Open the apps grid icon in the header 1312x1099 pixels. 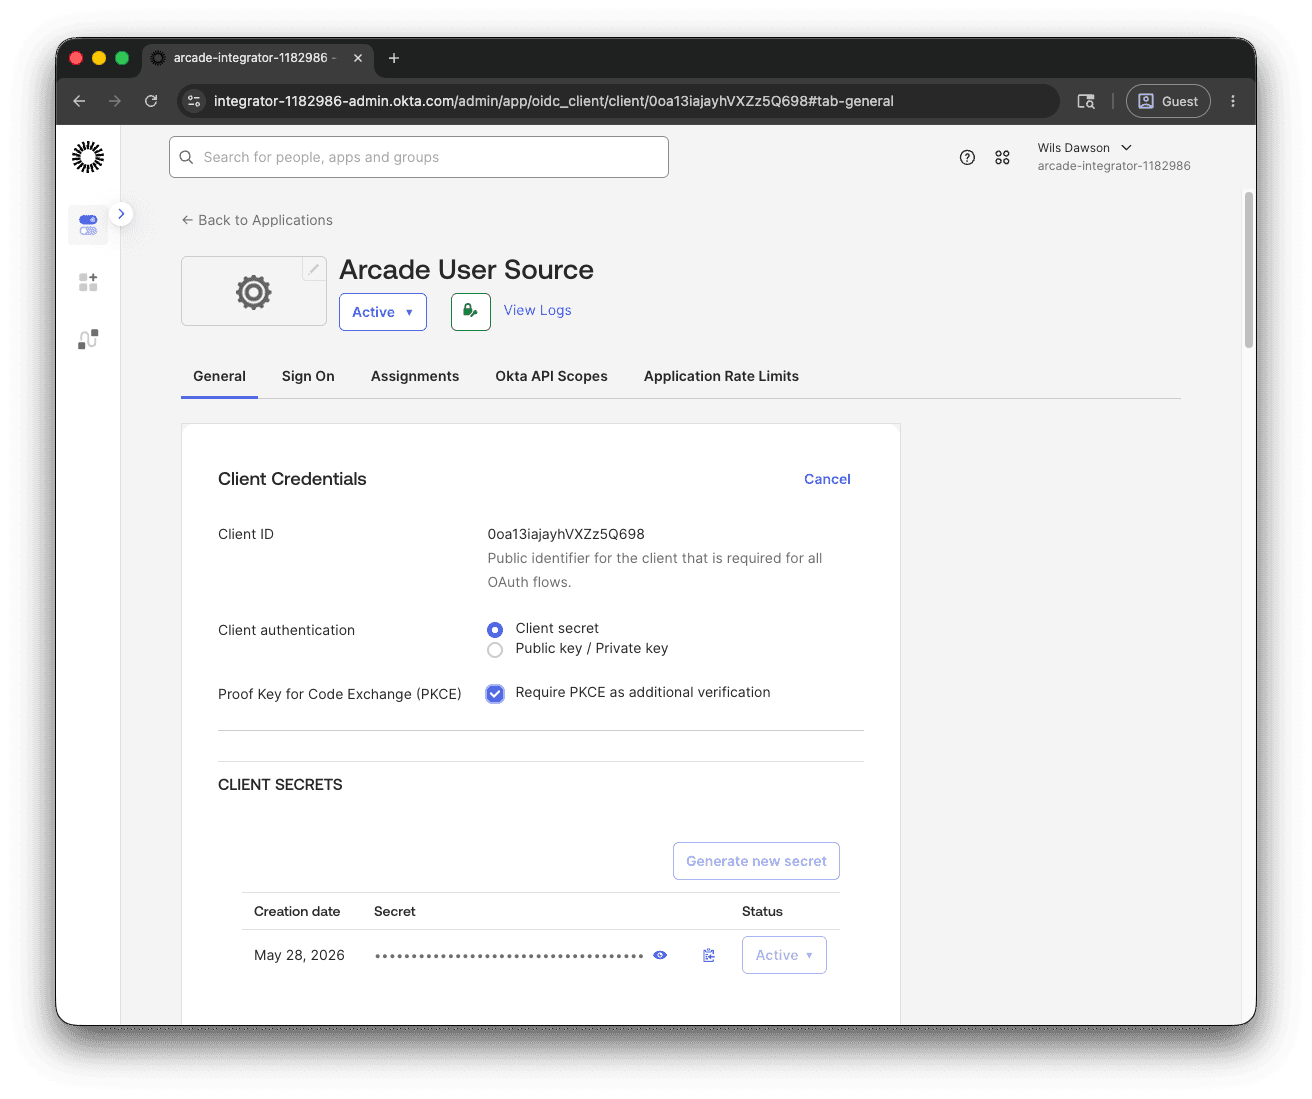1002,157
